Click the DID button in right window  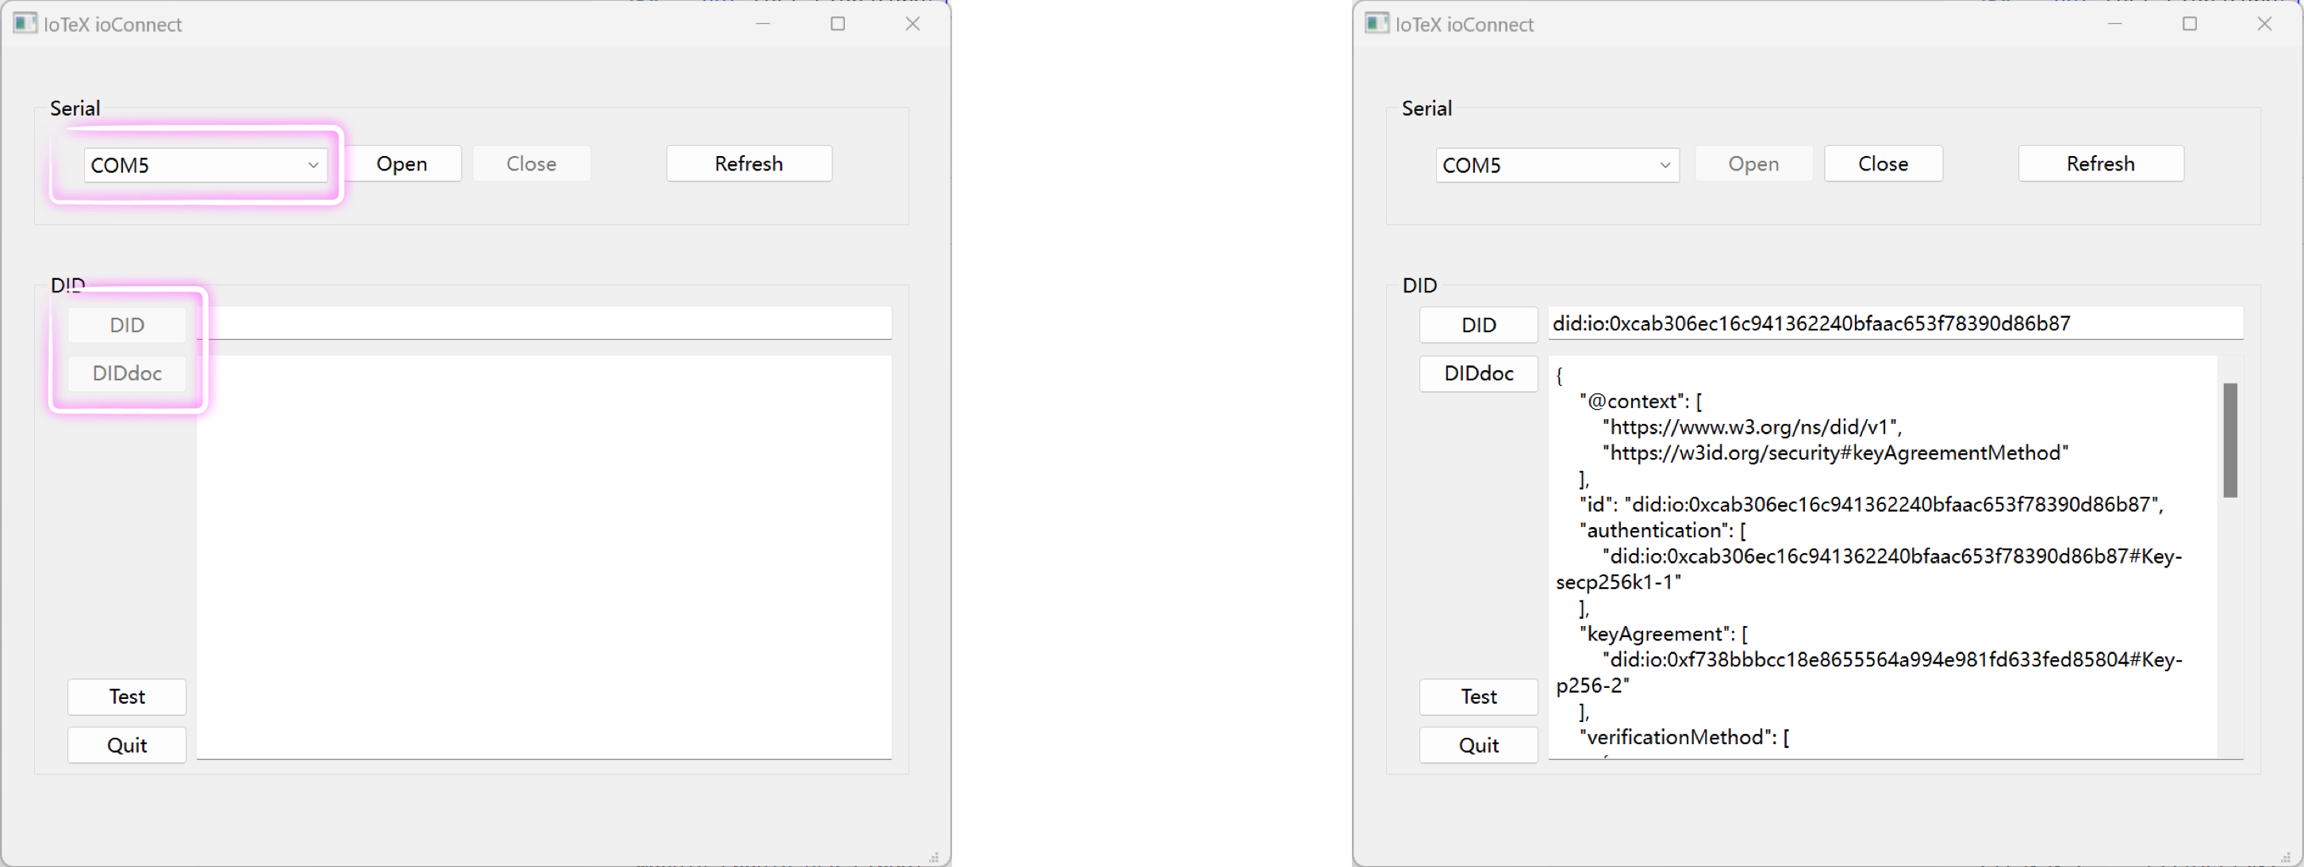point(1478,325)
